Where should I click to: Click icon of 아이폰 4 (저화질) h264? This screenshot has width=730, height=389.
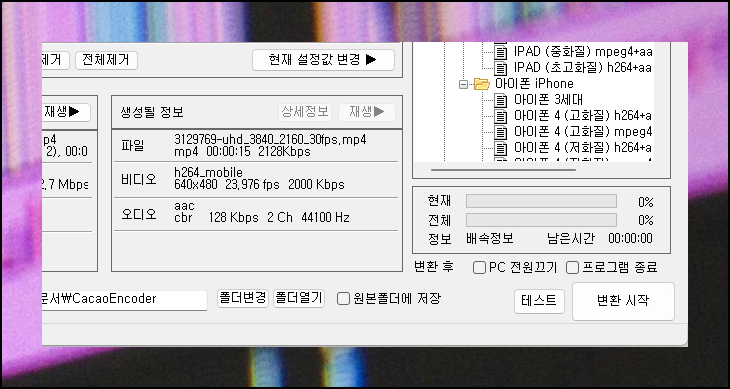[500, 148]
